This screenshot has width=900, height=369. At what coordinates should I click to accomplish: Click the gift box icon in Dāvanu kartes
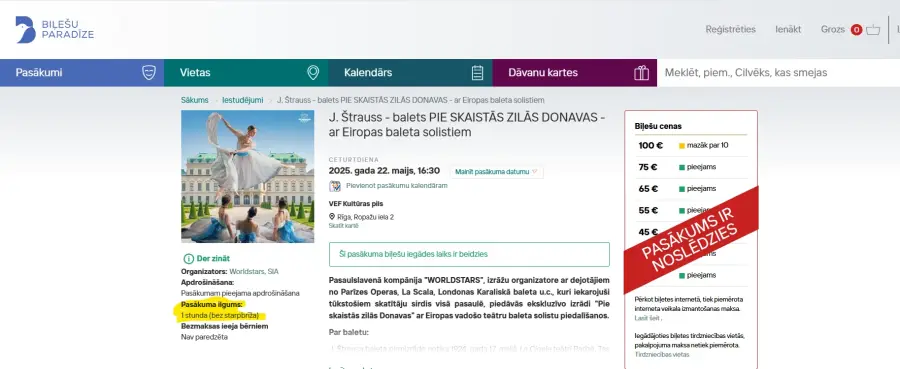[x=641, y=73]
